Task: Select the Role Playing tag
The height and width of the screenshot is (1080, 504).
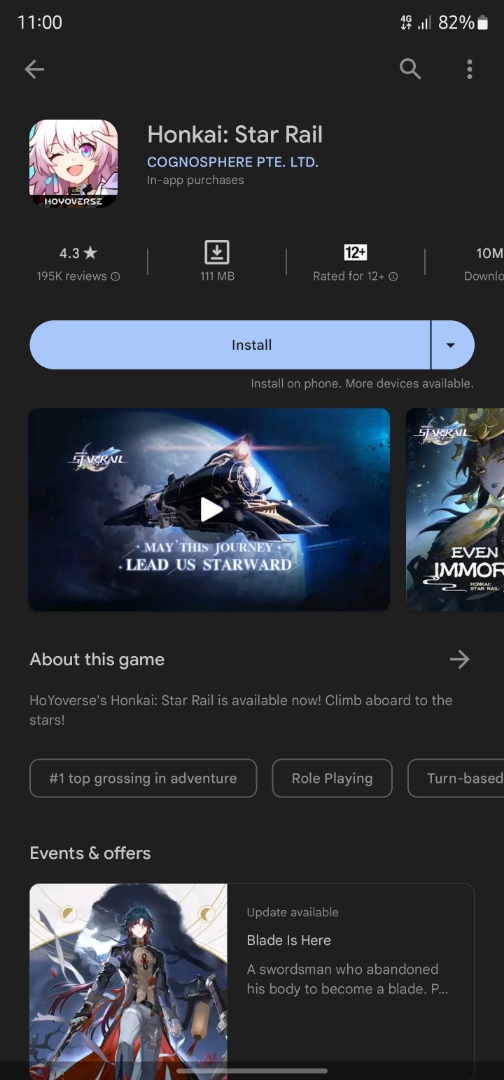Action: click(332, 778)
